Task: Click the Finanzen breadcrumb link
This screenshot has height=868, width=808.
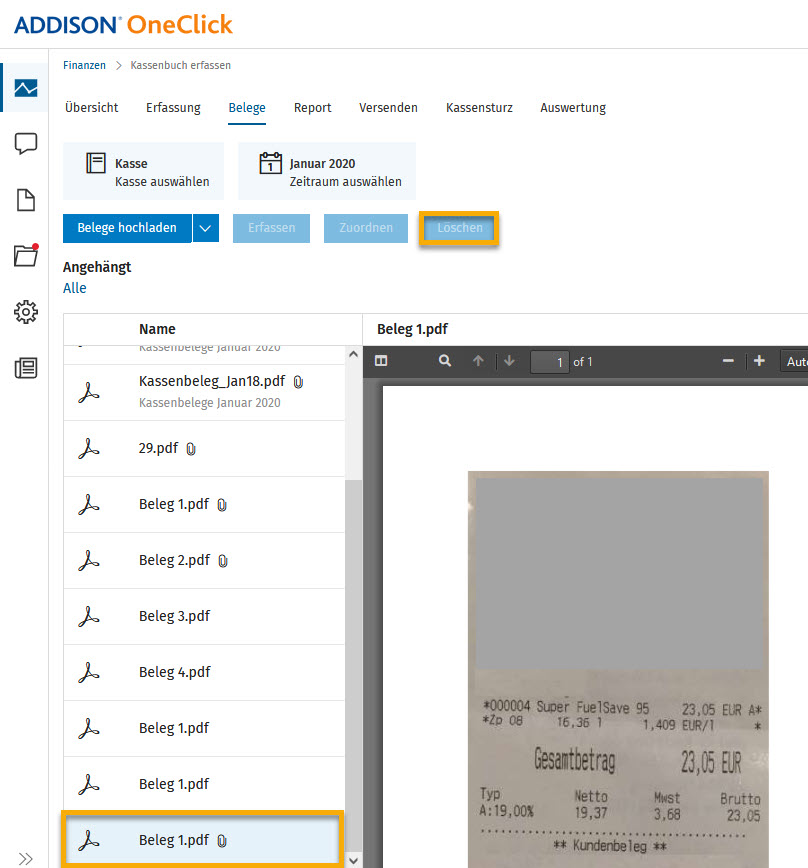Action: pyautogui.click(x=84, y=65)
